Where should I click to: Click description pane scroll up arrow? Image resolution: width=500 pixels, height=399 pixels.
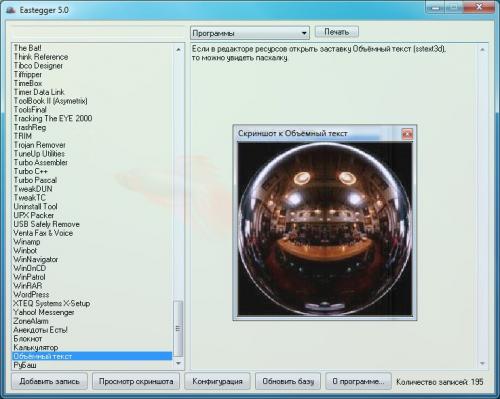point(482,49)
